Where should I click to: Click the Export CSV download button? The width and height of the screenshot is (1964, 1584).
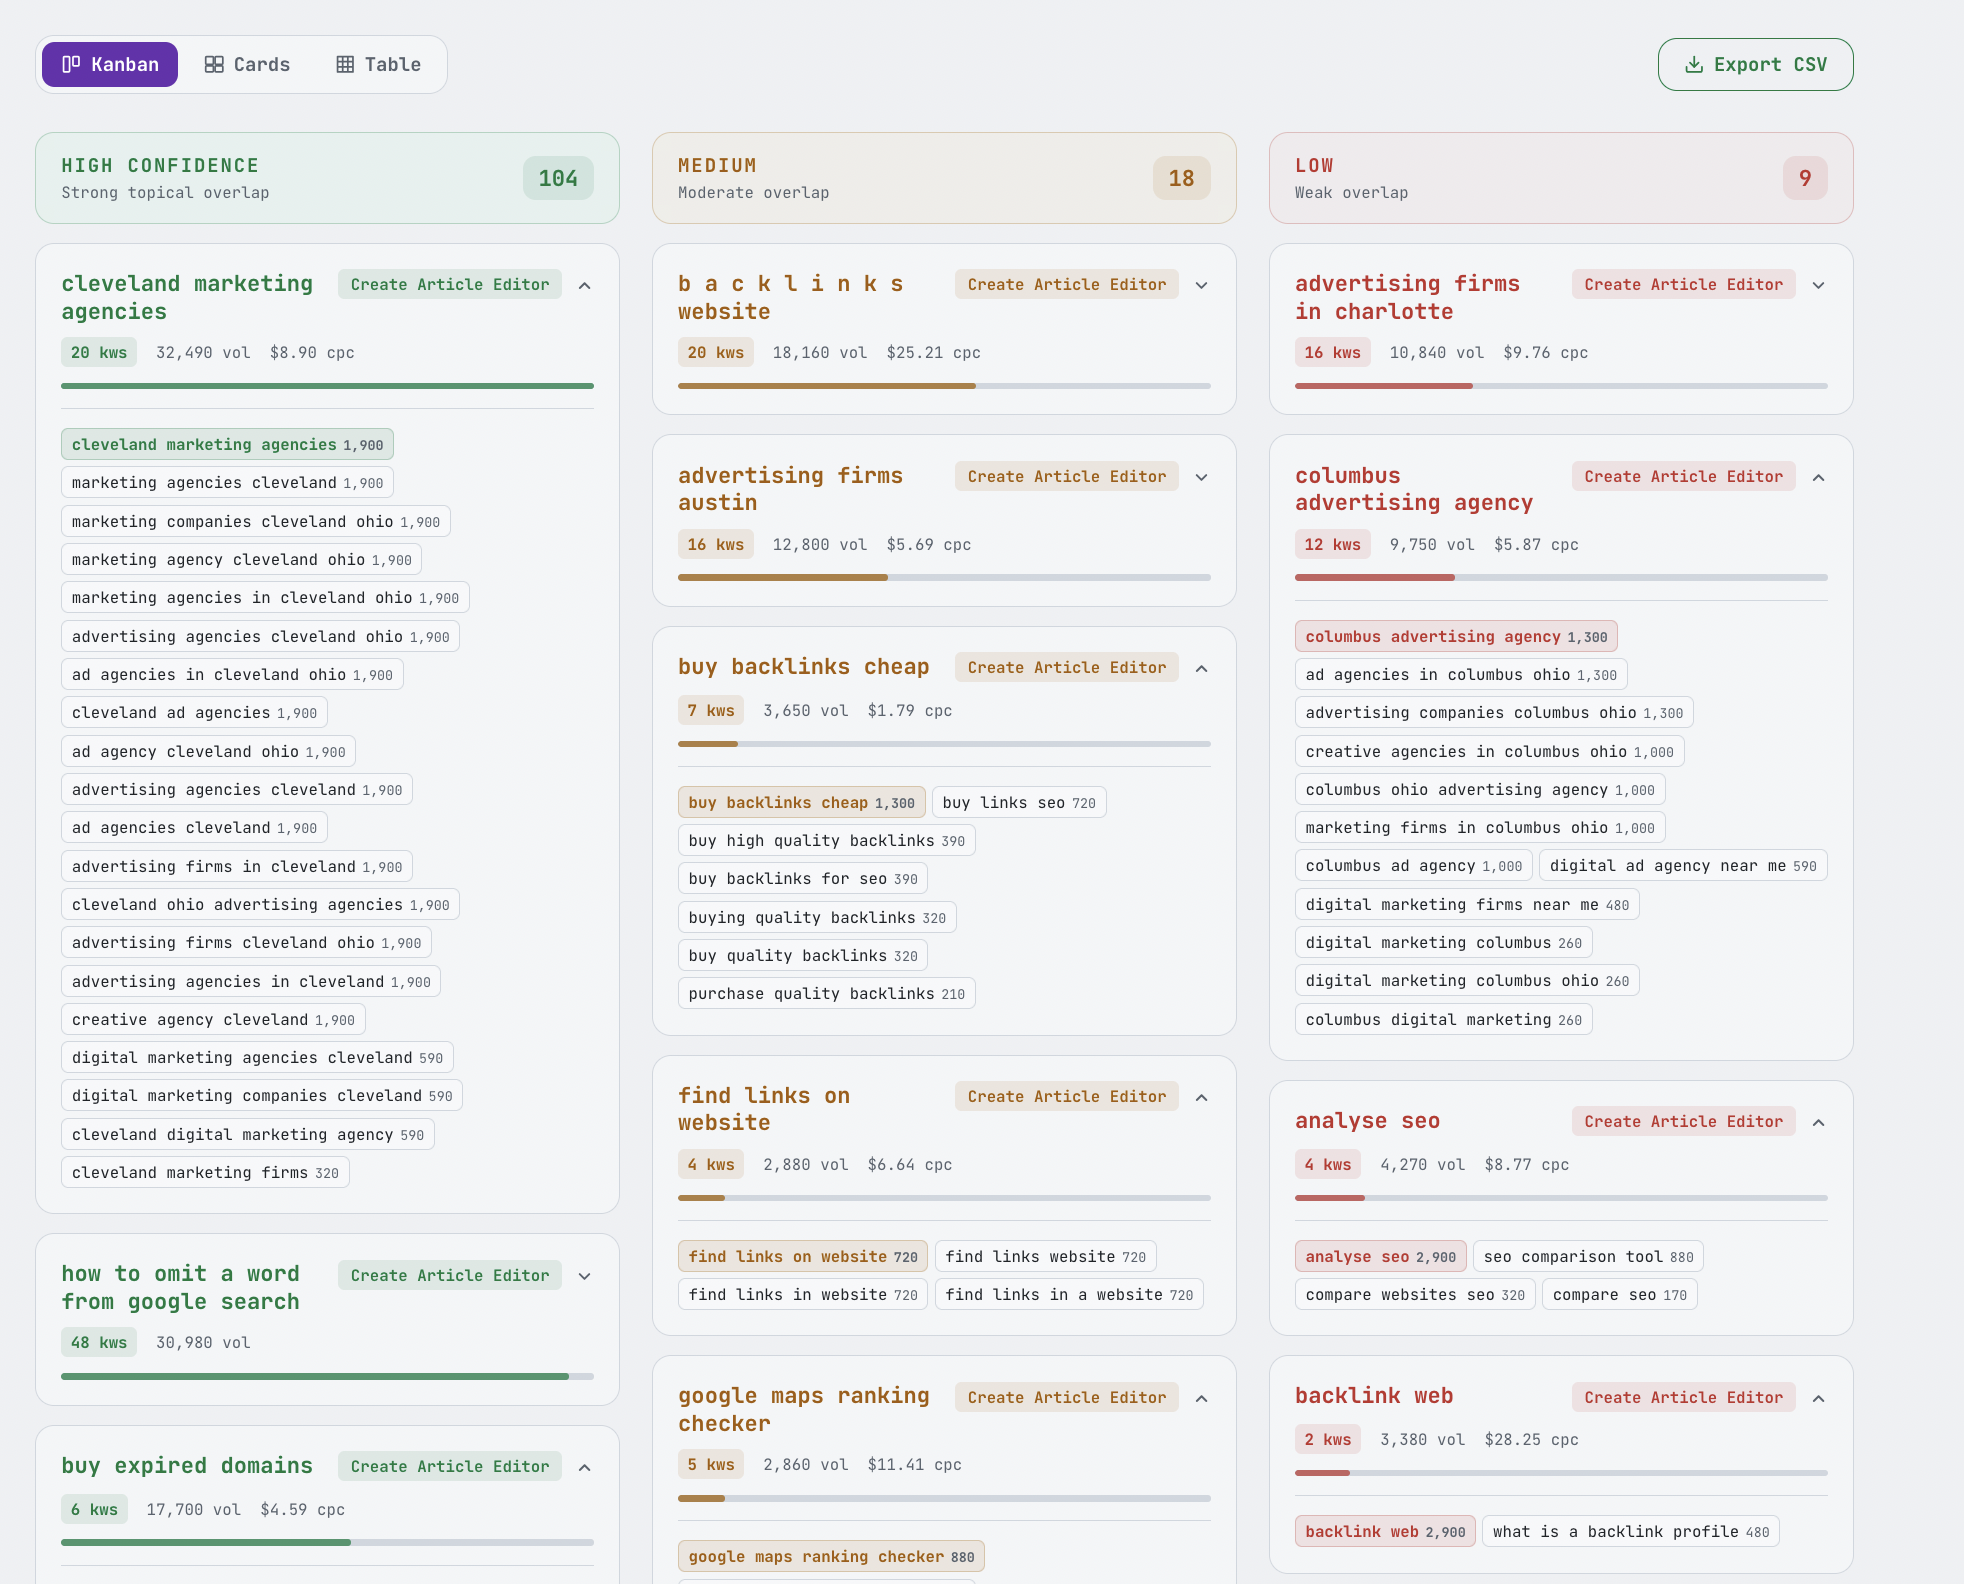tap(1755, 64)
